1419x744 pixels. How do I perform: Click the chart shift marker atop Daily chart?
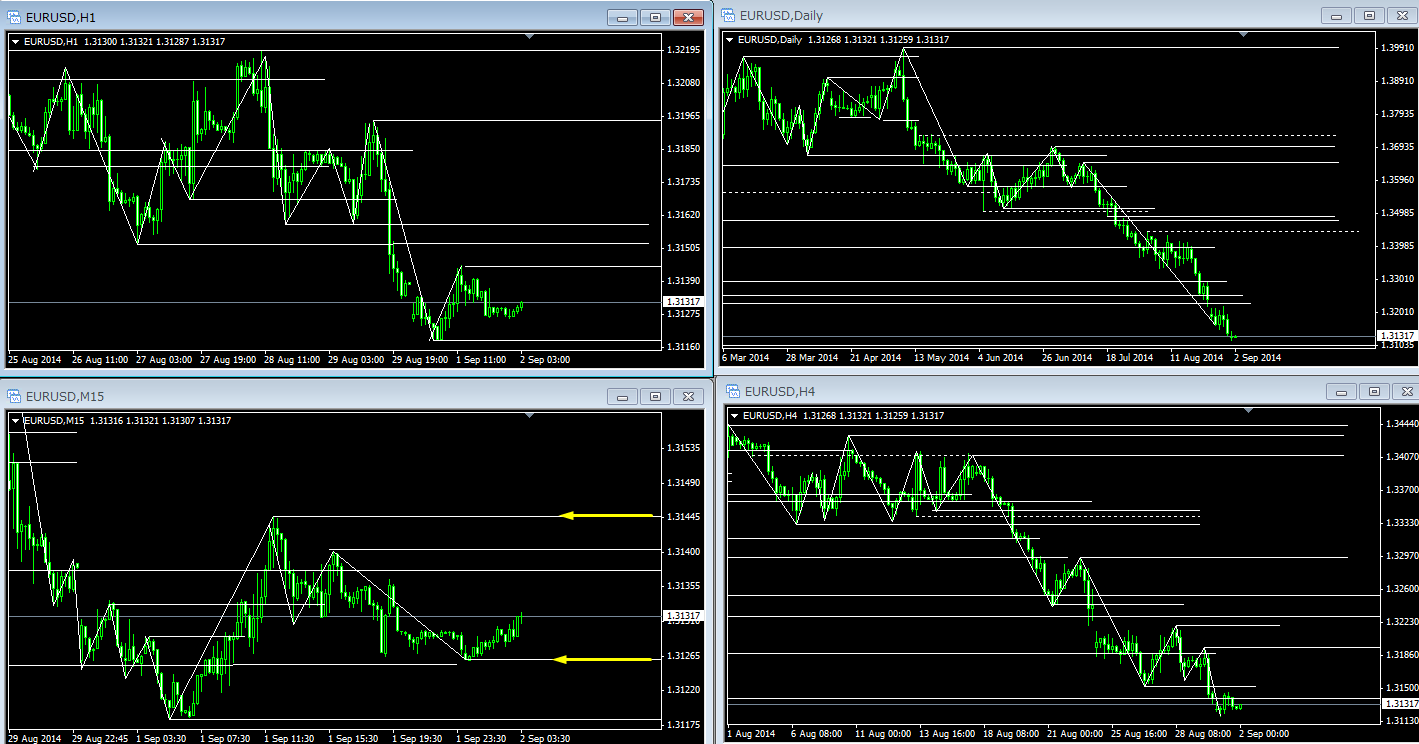pos(1243,35)
